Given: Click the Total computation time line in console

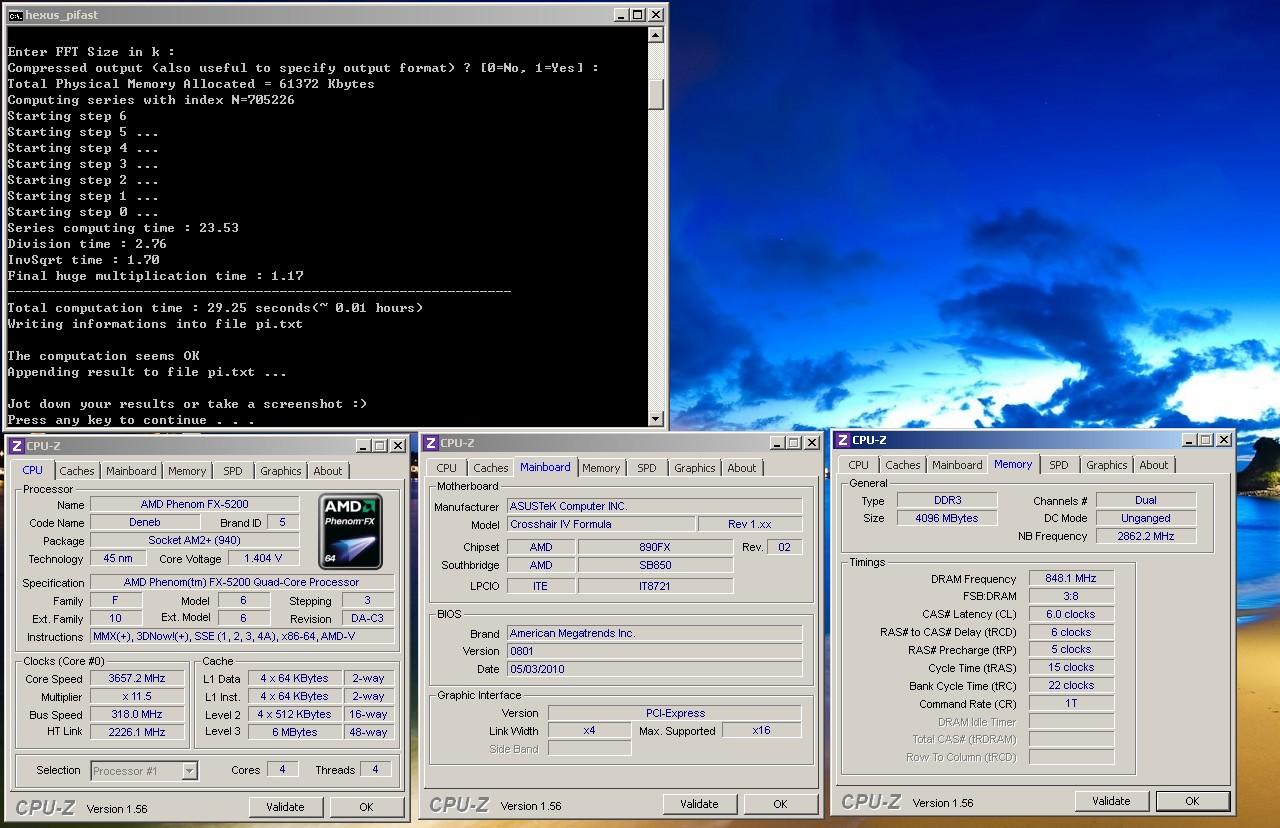Looking at the screenshot, I should [x=215, y=308].
